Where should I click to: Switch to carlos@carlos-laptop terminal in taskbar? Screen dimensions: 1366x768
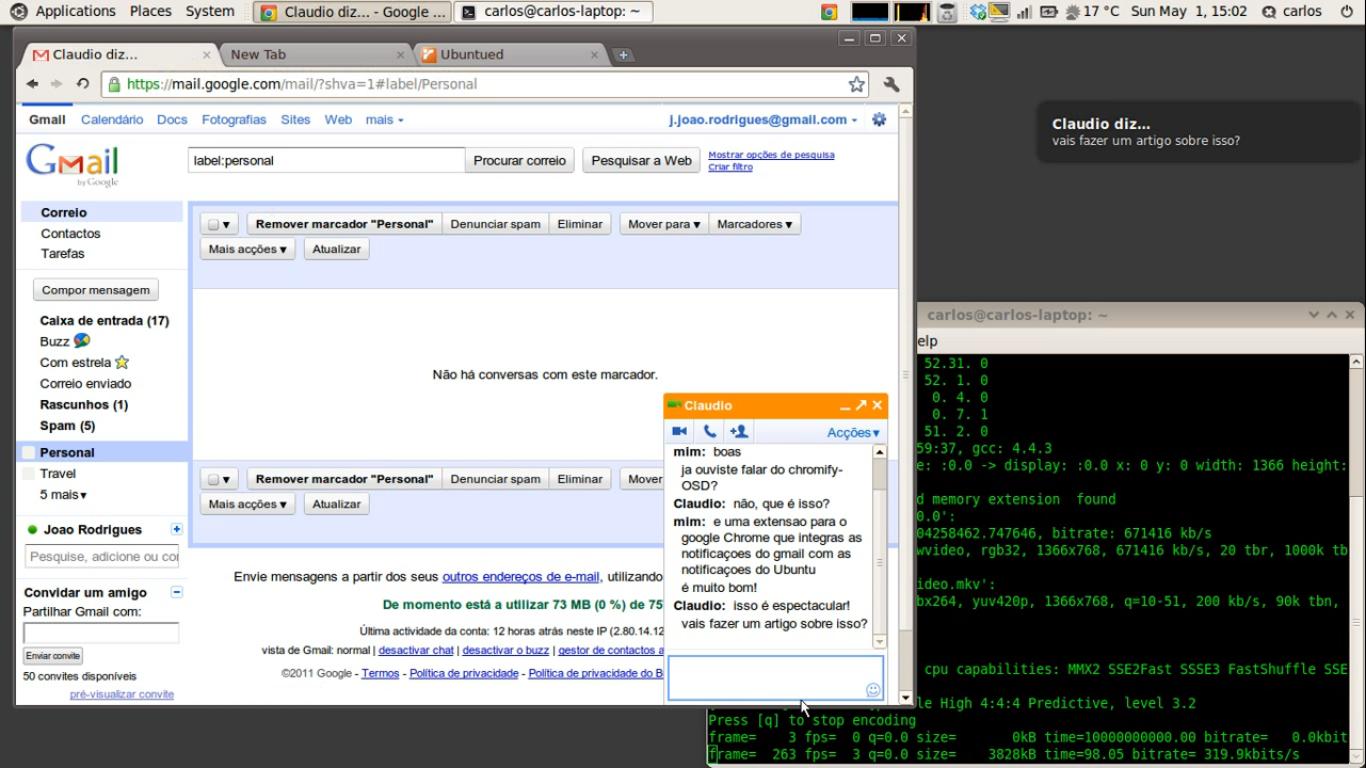click(x=553, y=12)
